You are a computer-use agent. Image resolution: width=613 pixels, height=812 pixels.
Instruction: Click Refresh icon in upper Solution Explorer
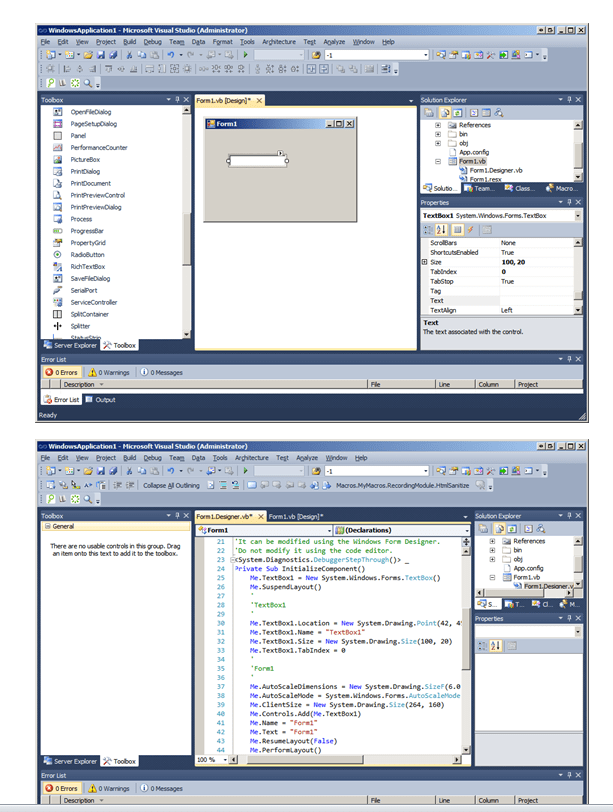[x=457, y=113]
